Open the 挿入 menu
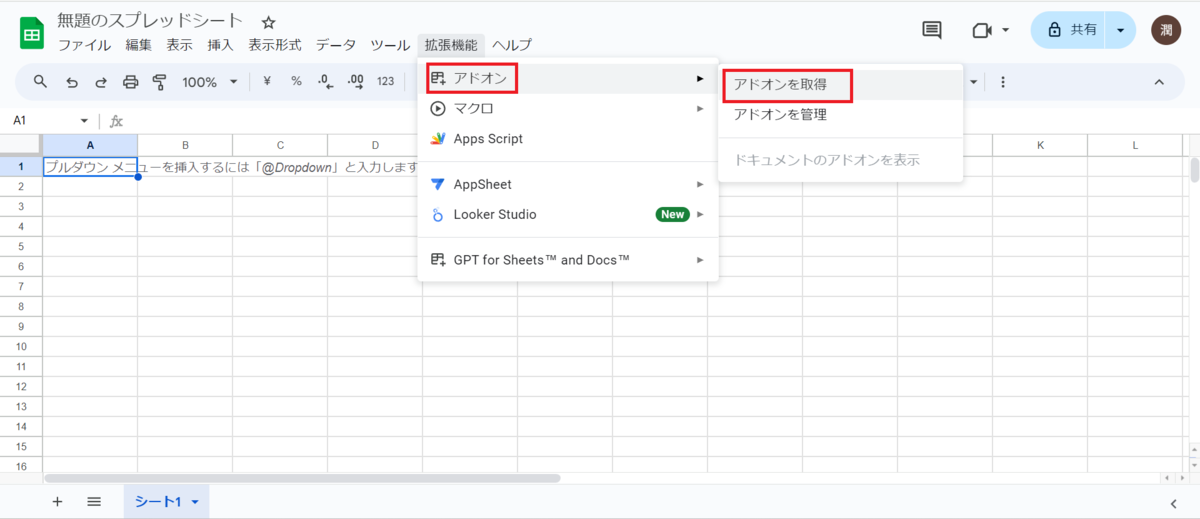This screenshot has height=519, width=1200. [220, 45]
